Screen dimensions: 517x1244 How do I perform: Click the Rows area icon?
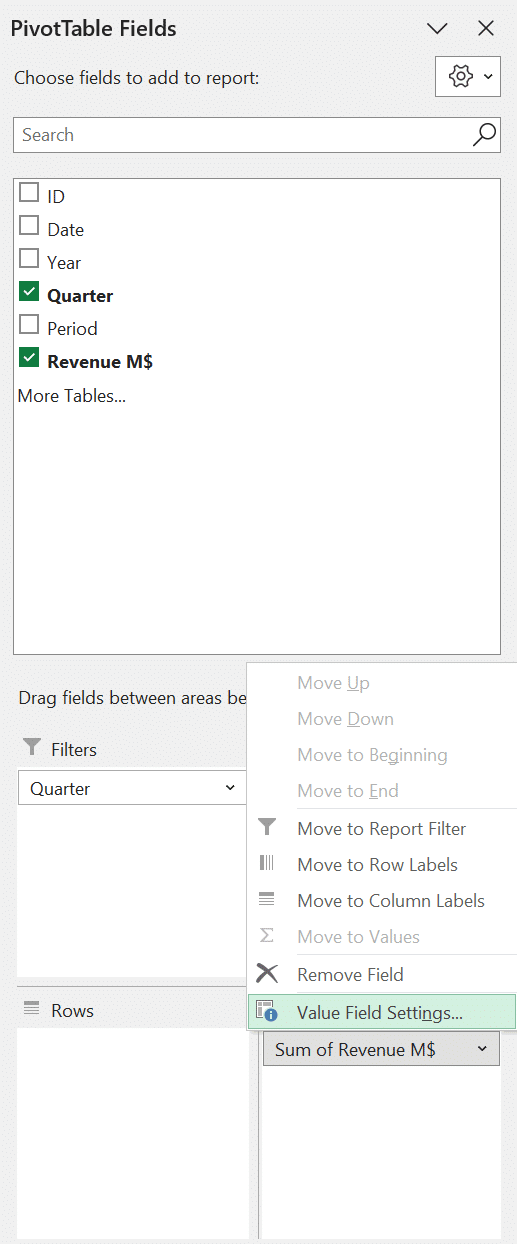pos(32,1010)
